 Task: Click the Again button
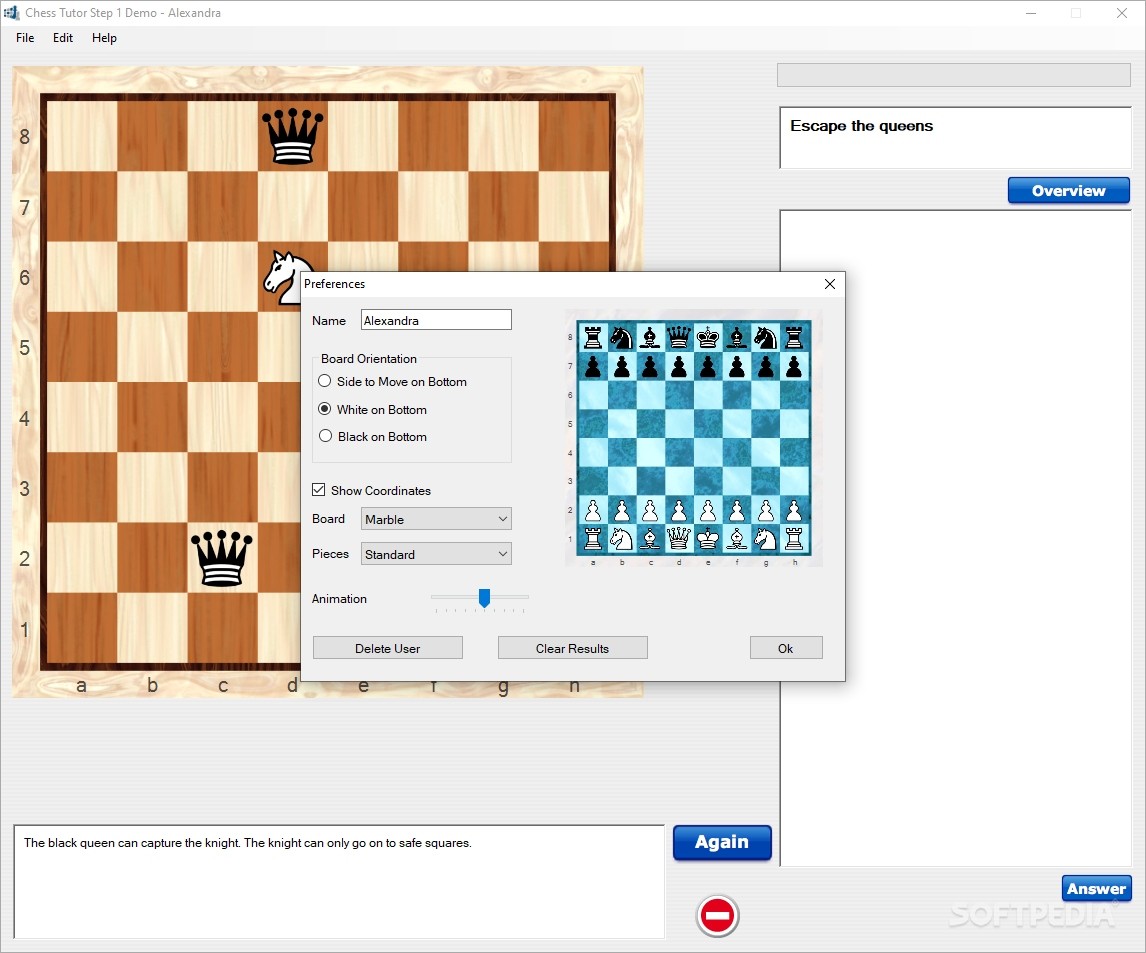click(x=722, y=842)
